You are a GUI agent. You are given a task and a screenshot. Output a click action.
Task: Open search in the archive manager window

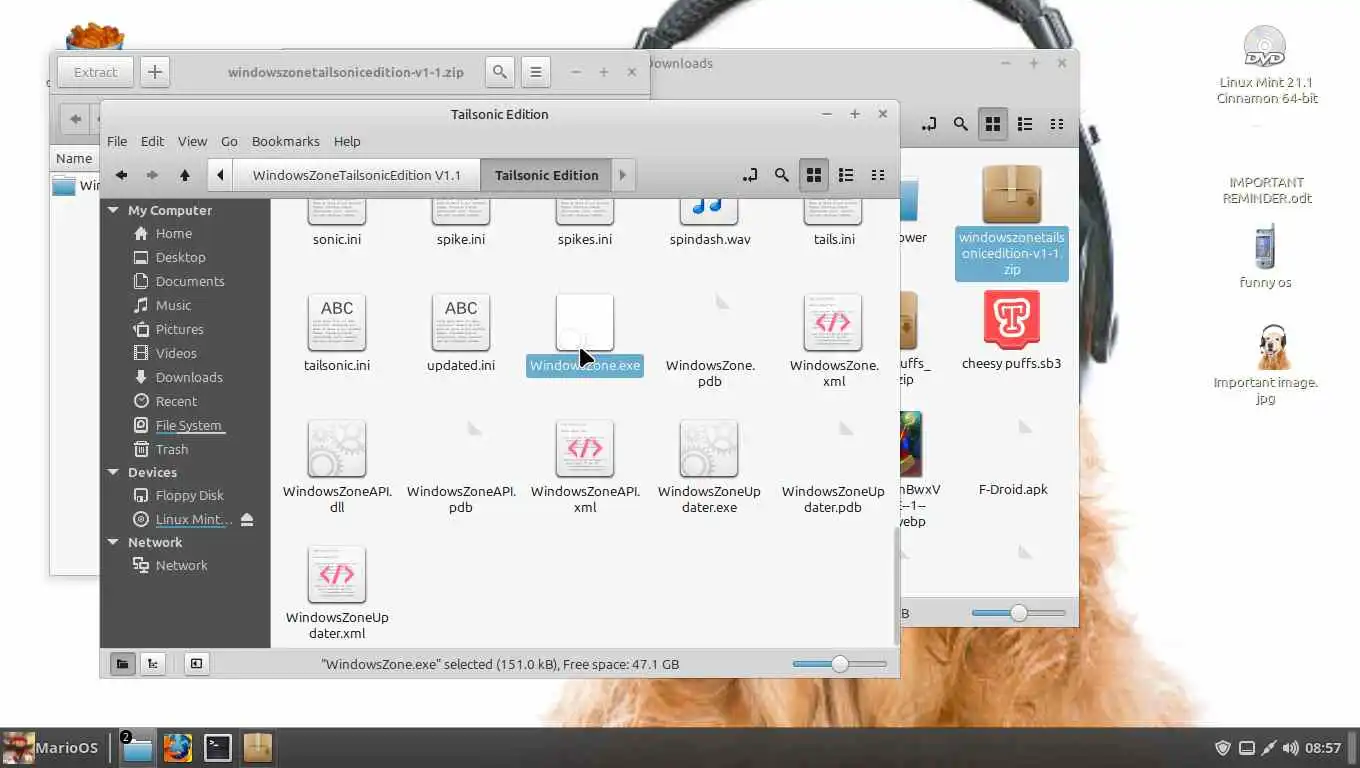click(500, 72)
